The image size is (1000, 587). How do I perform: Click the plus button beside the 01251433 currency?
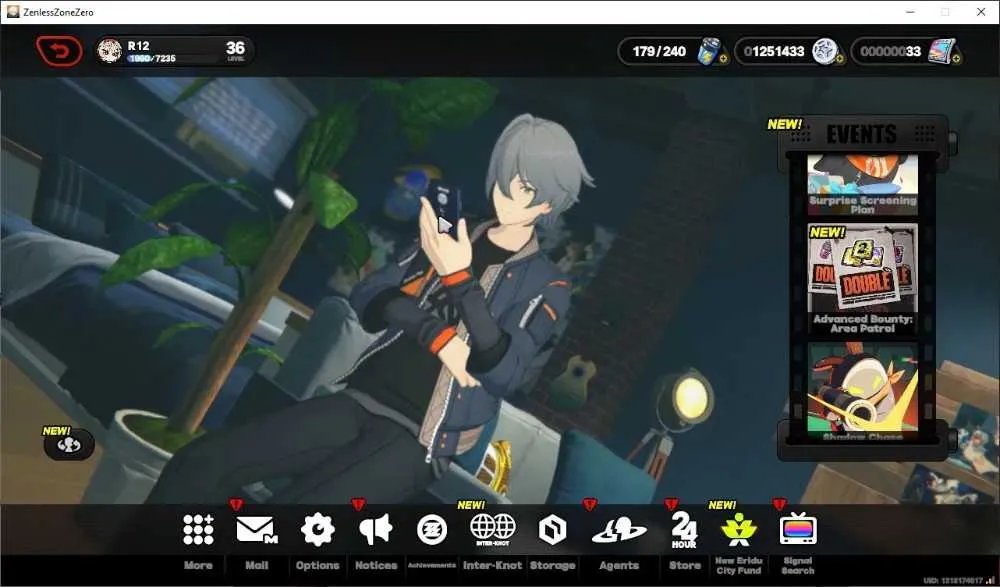point(839,59)
